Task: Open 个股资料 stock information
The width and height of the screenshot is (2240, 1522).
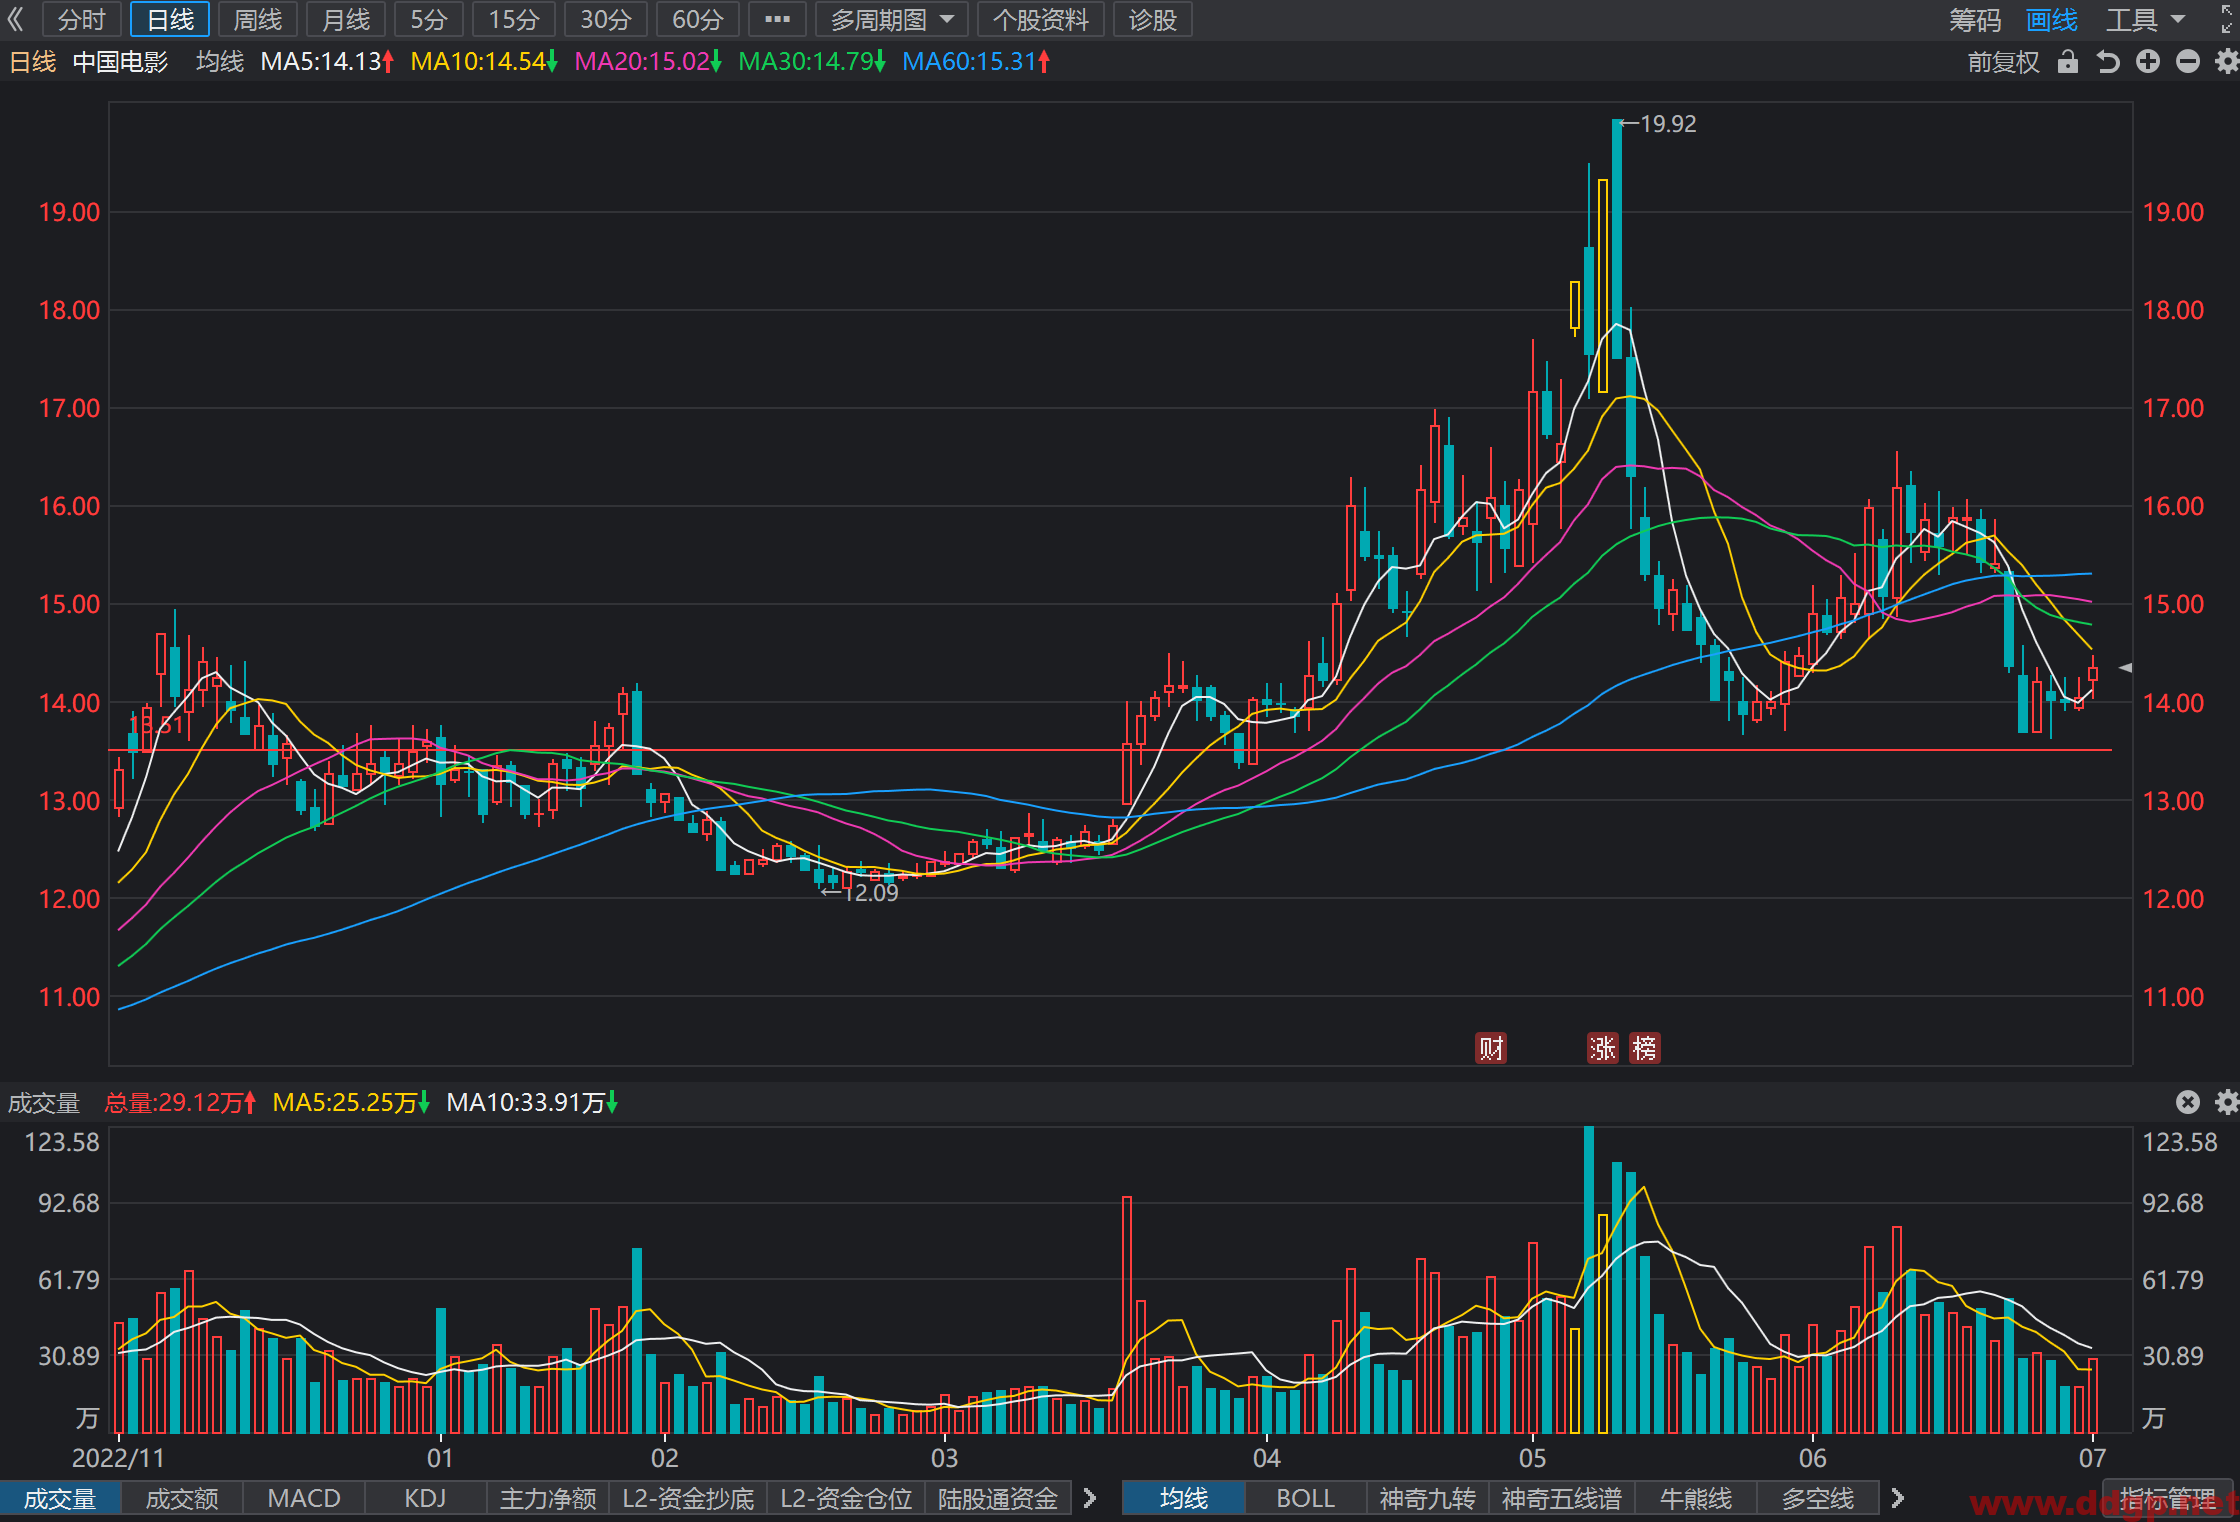Action: click(x=1040, y=20)
